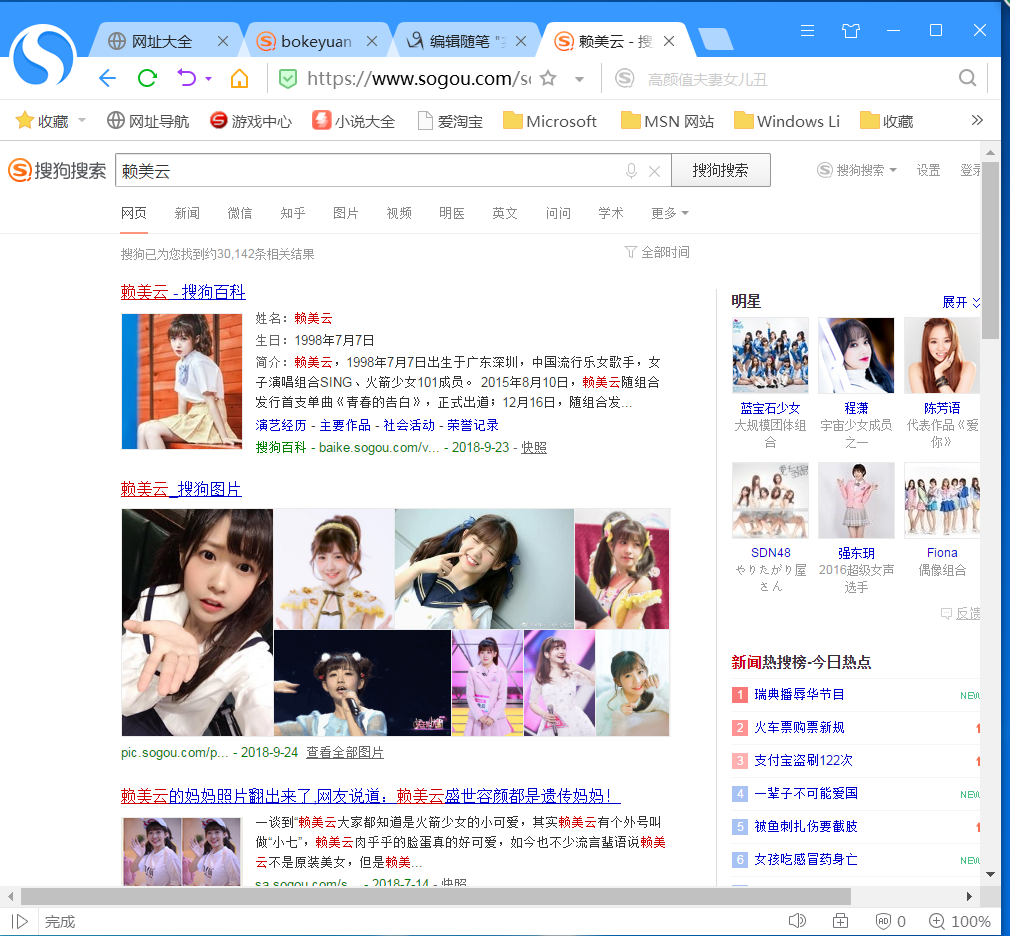Screen dimensions: 1010x936
Task: Open the browser hamburger menu icon
Action: [807, 30]
